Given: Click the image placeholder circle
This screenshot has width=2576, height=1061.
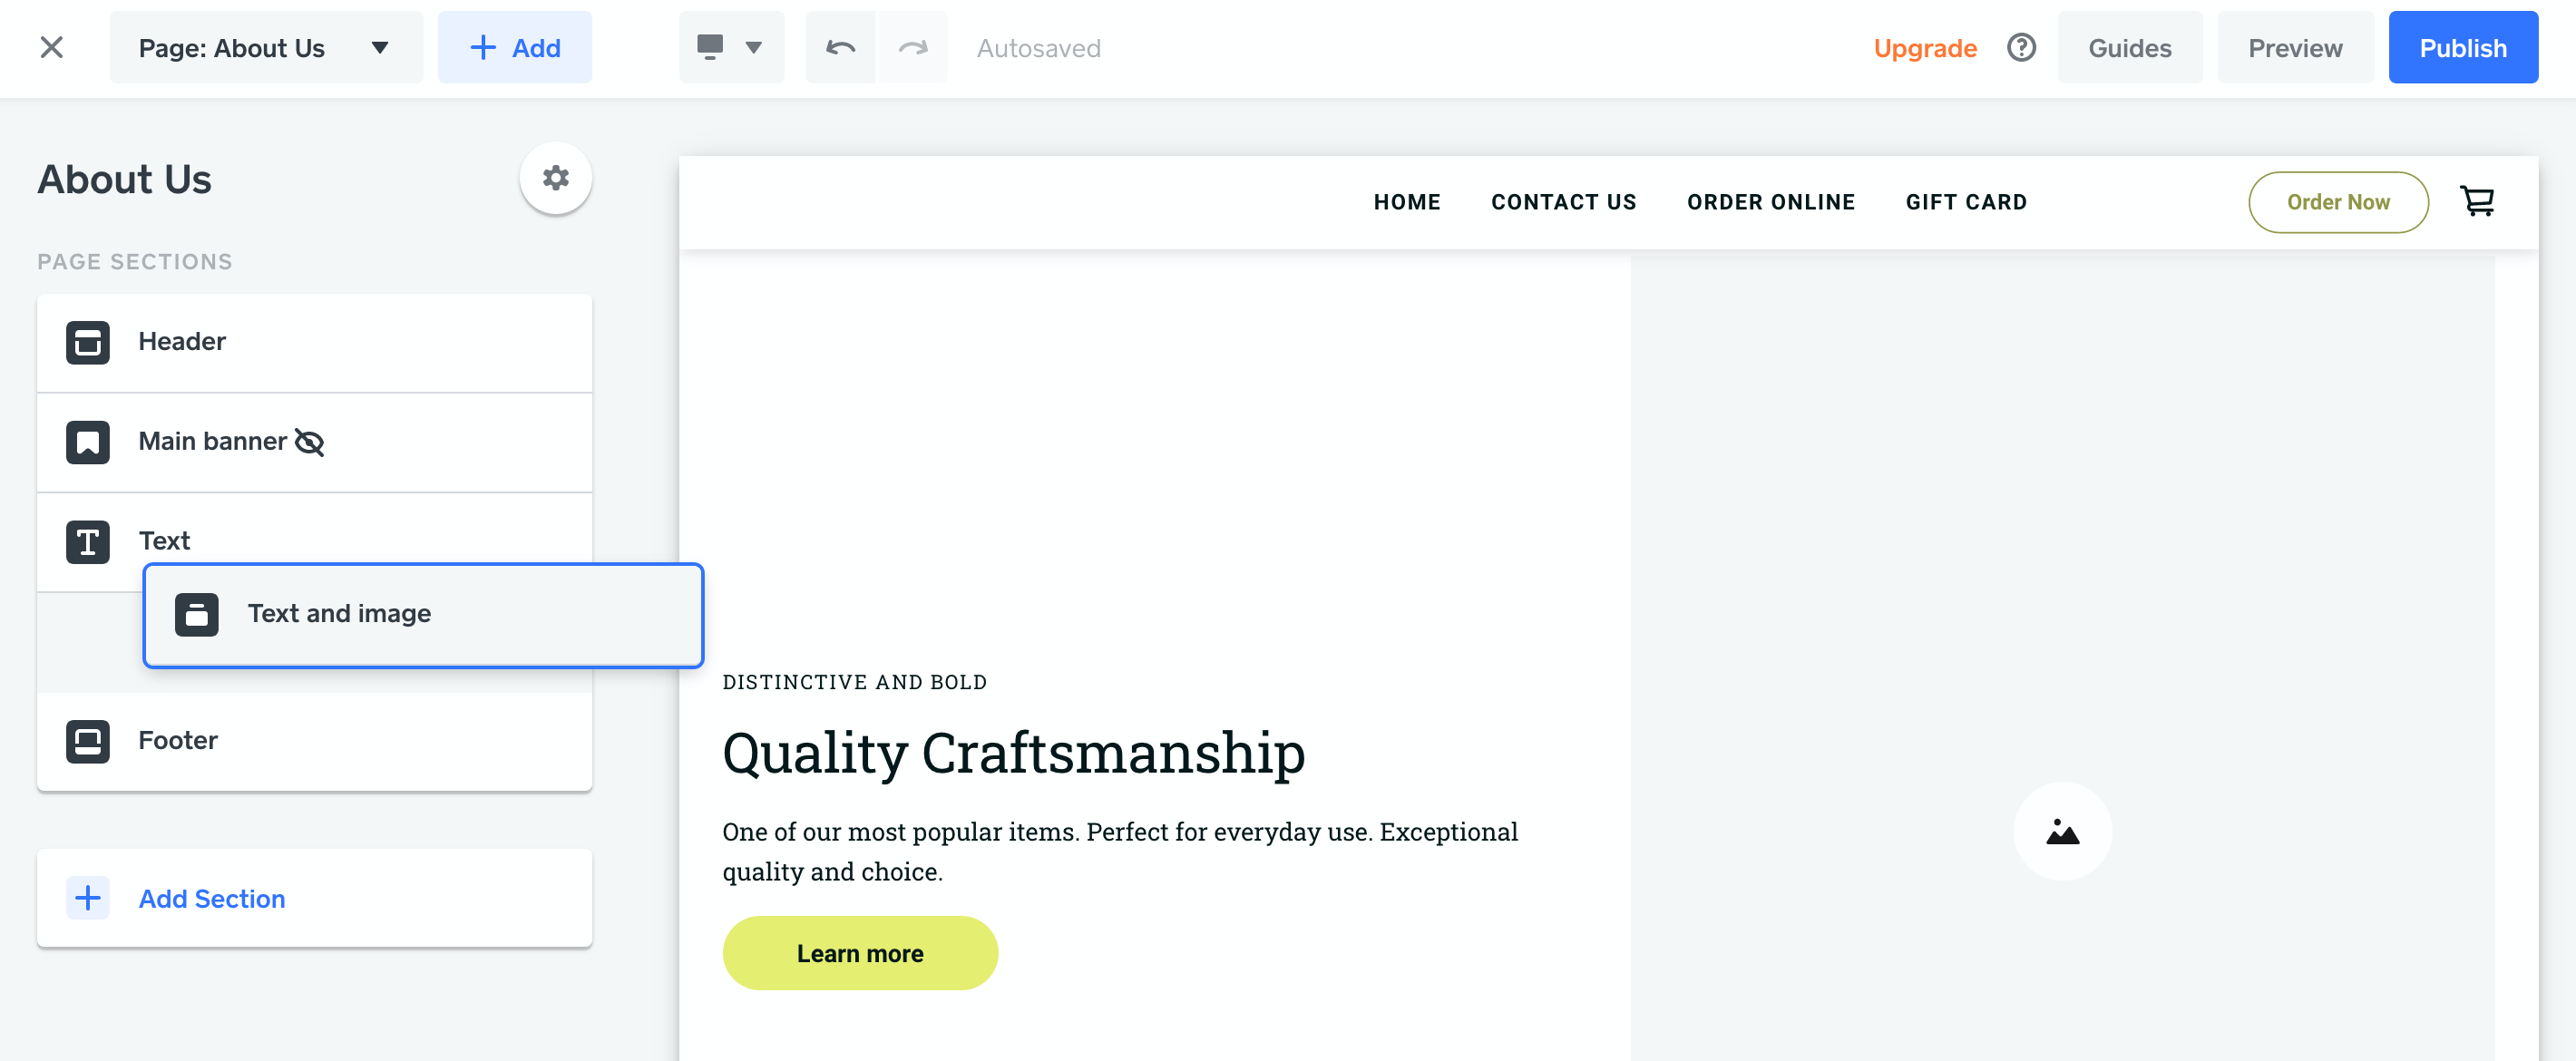Looking at the screenshot, I should [2063, 831].
